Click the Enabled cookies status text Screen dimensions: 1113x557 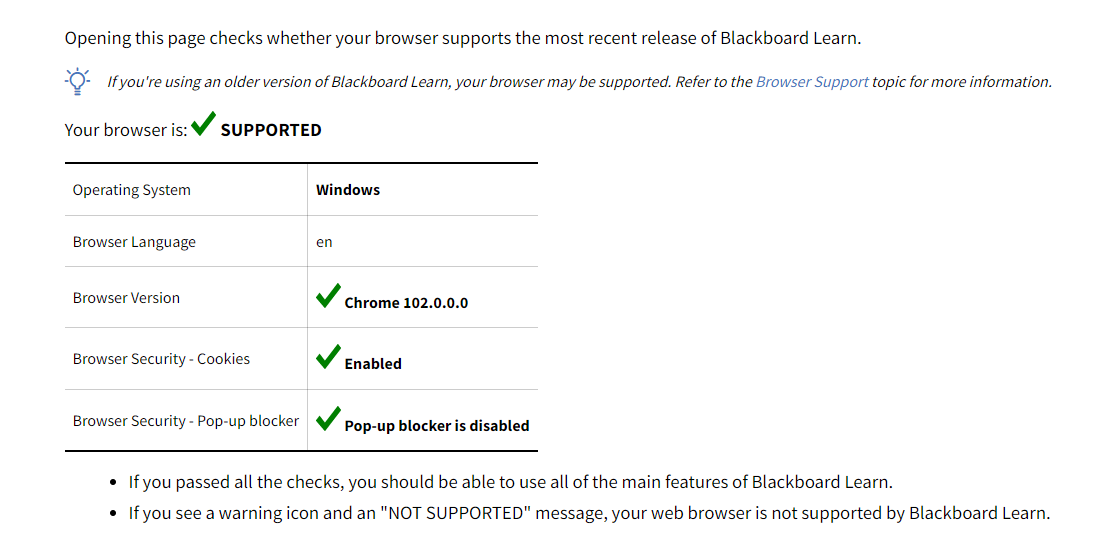pos(373,364)
